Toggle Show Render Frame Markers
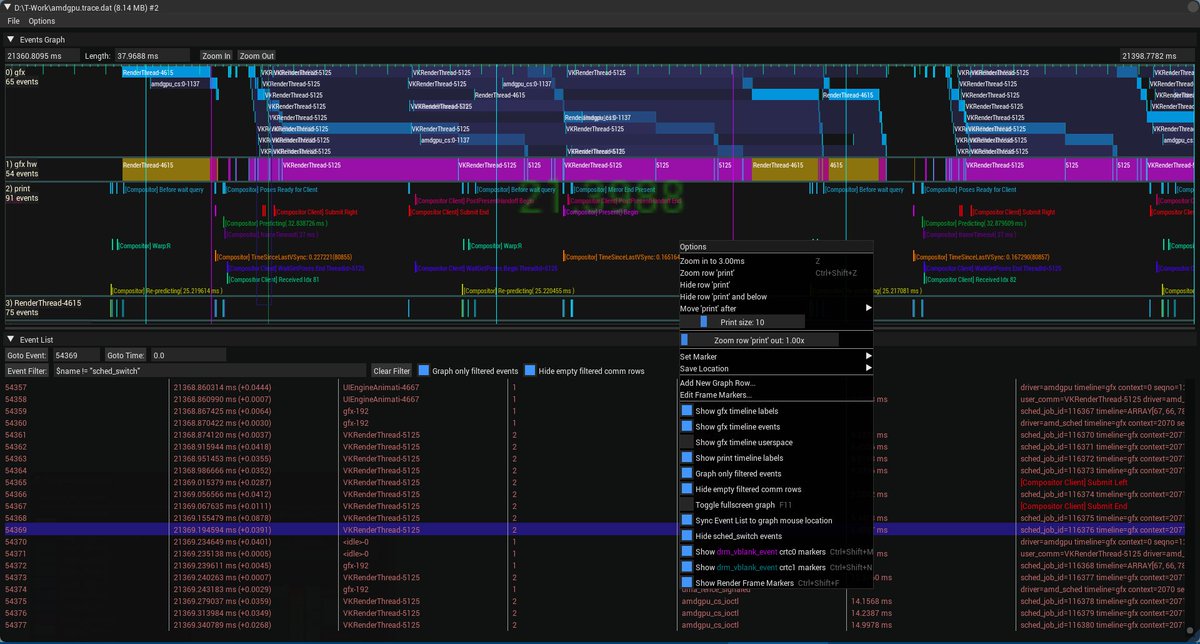The width and height of the screenshot is (1200, 644). 686,583
